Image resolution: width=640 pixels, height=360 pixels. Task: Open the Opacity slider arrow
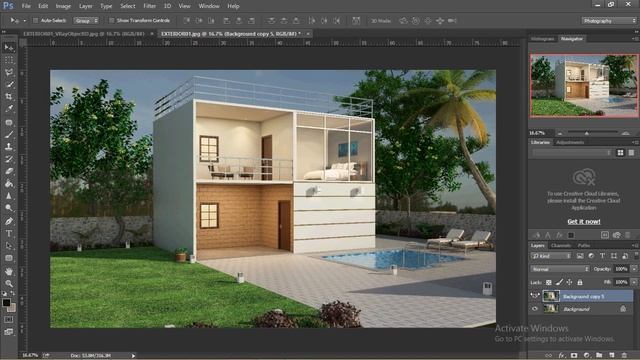(x=634, y=269)
